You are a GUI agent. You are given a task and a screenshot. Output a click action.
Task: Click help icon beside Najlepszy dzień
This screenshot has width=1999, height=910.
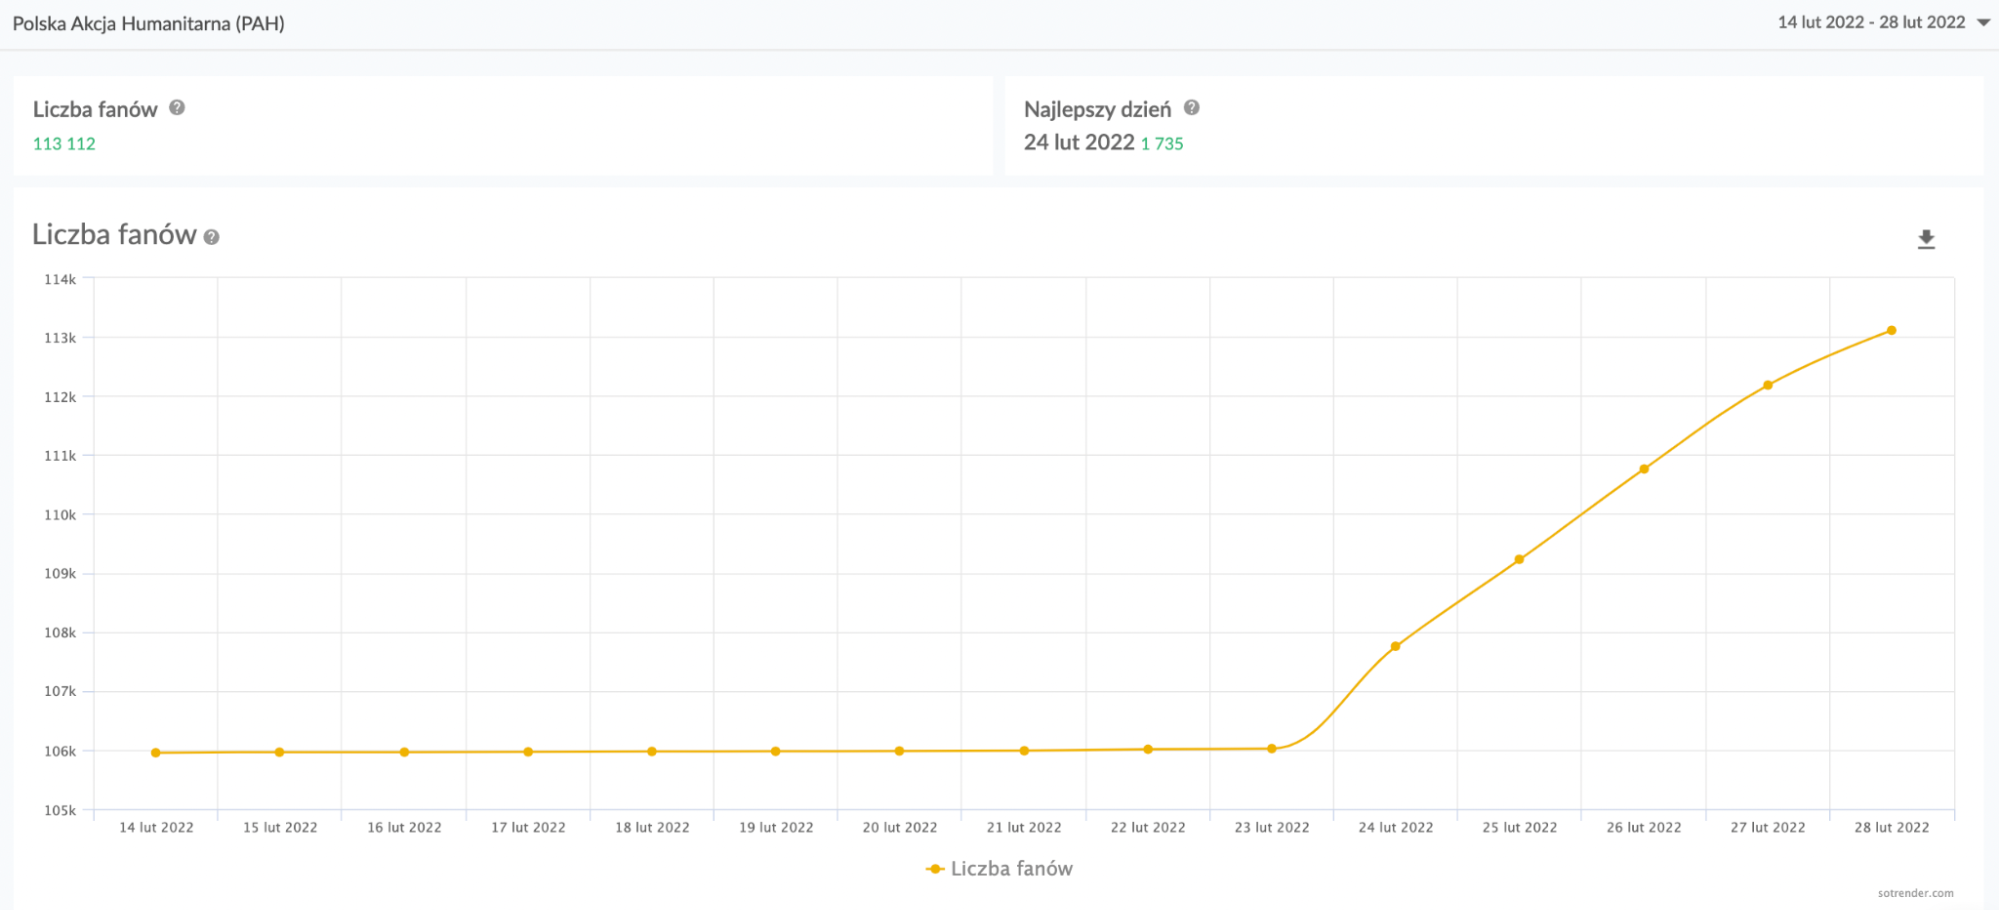coord(1191,108)
